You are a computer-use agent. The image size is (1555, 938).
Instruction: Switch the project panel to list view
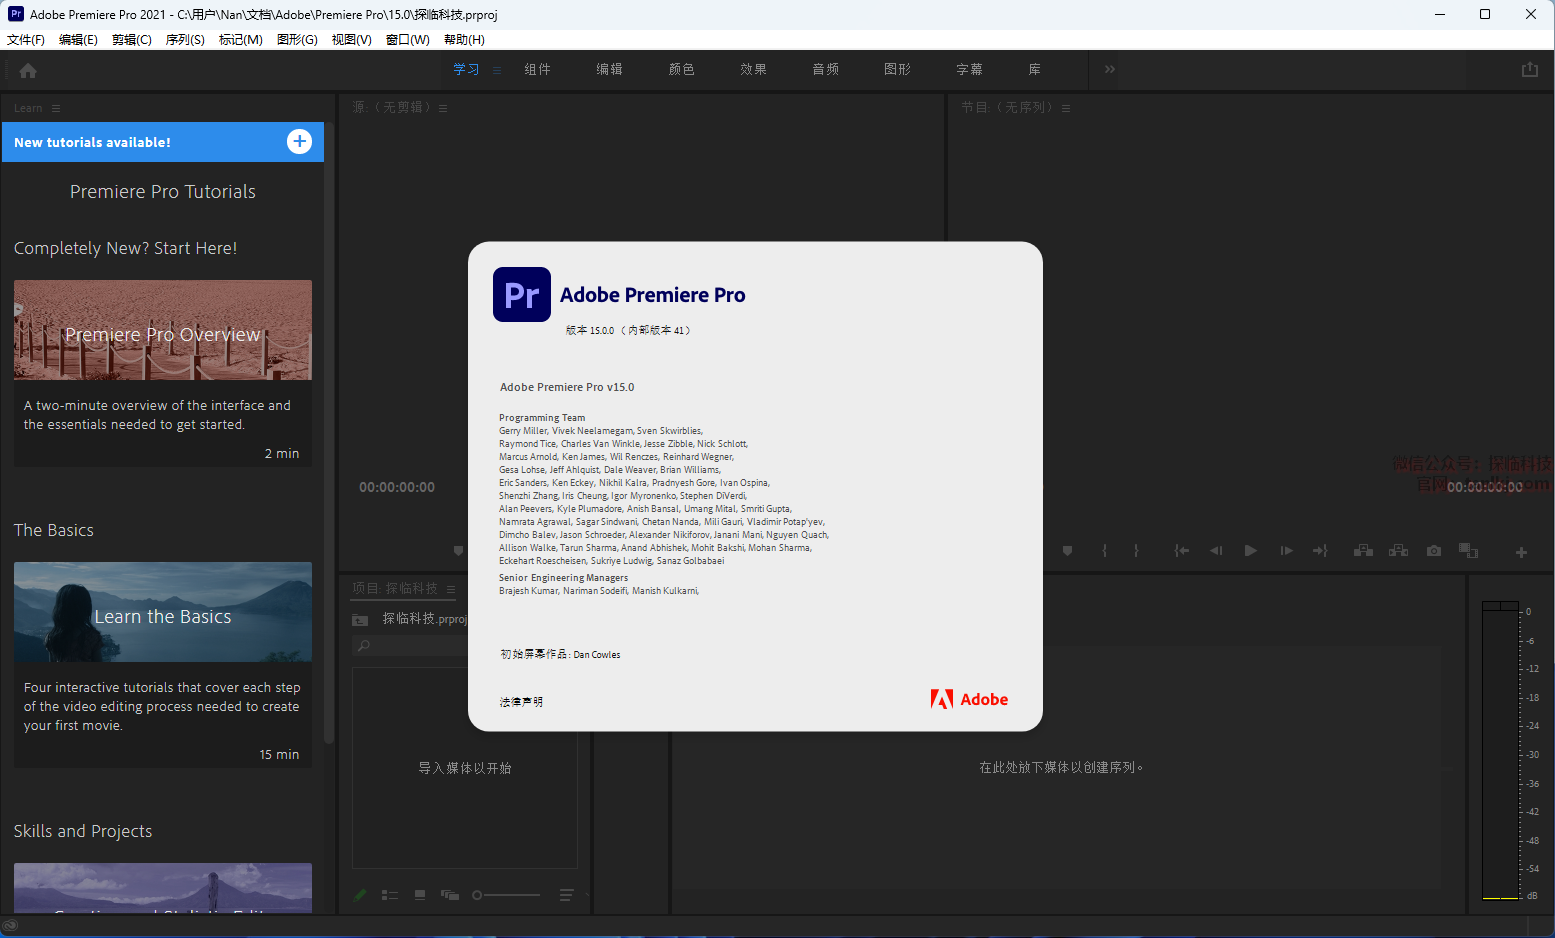coord(390,895)
